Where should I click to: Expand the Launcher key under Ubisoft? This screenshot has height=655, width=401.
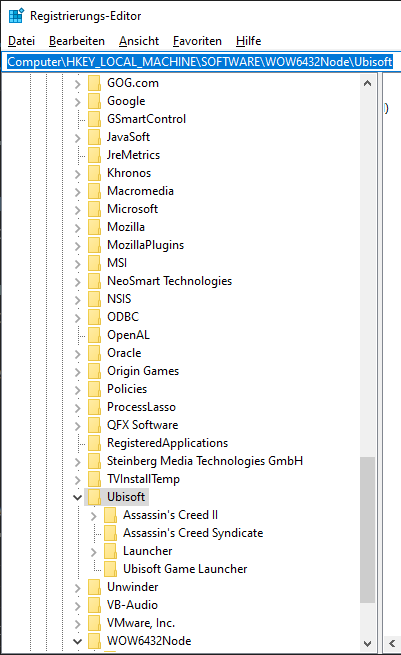[94, 552]
